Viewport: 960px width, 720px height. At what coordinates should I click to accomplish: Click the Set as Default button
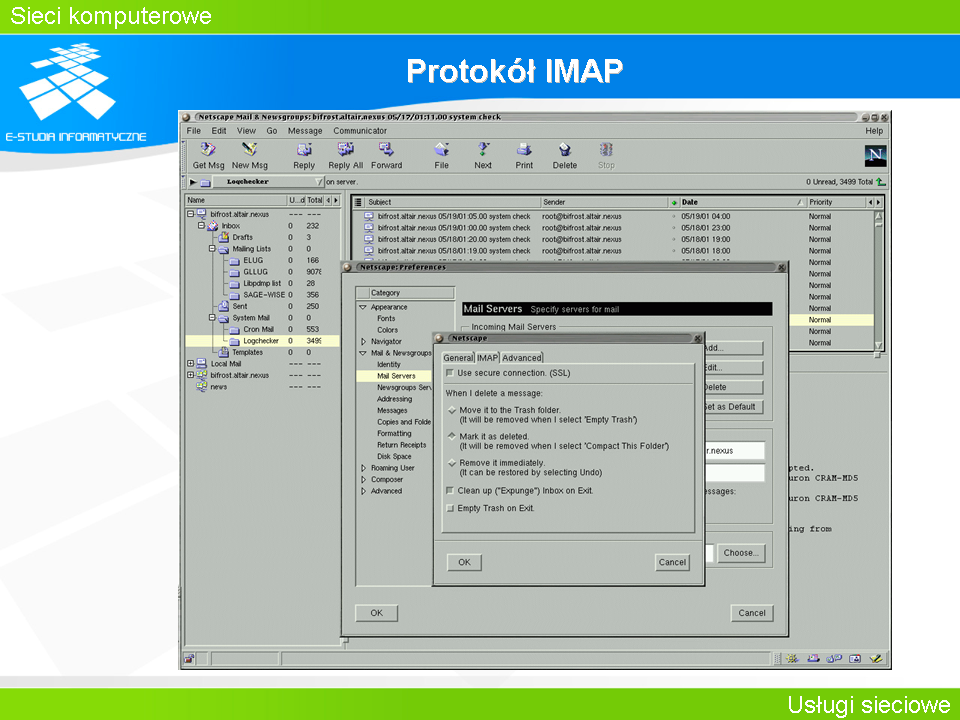click(x=733, y=407)
